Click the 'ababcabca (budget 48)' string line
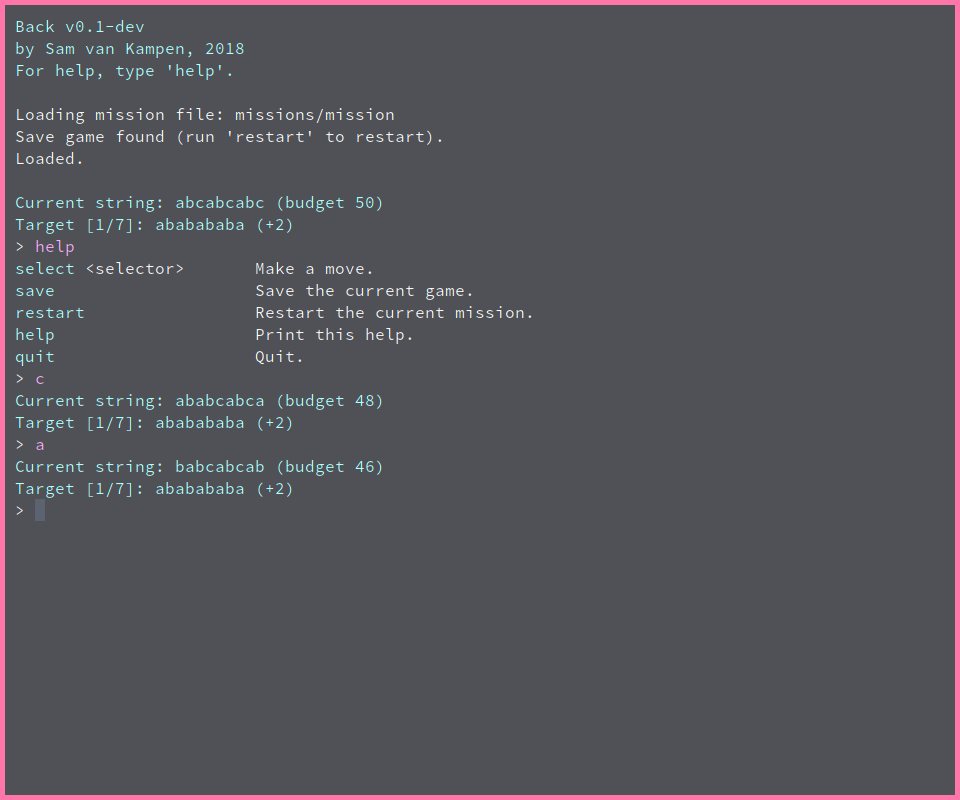 tap(279, 401)
